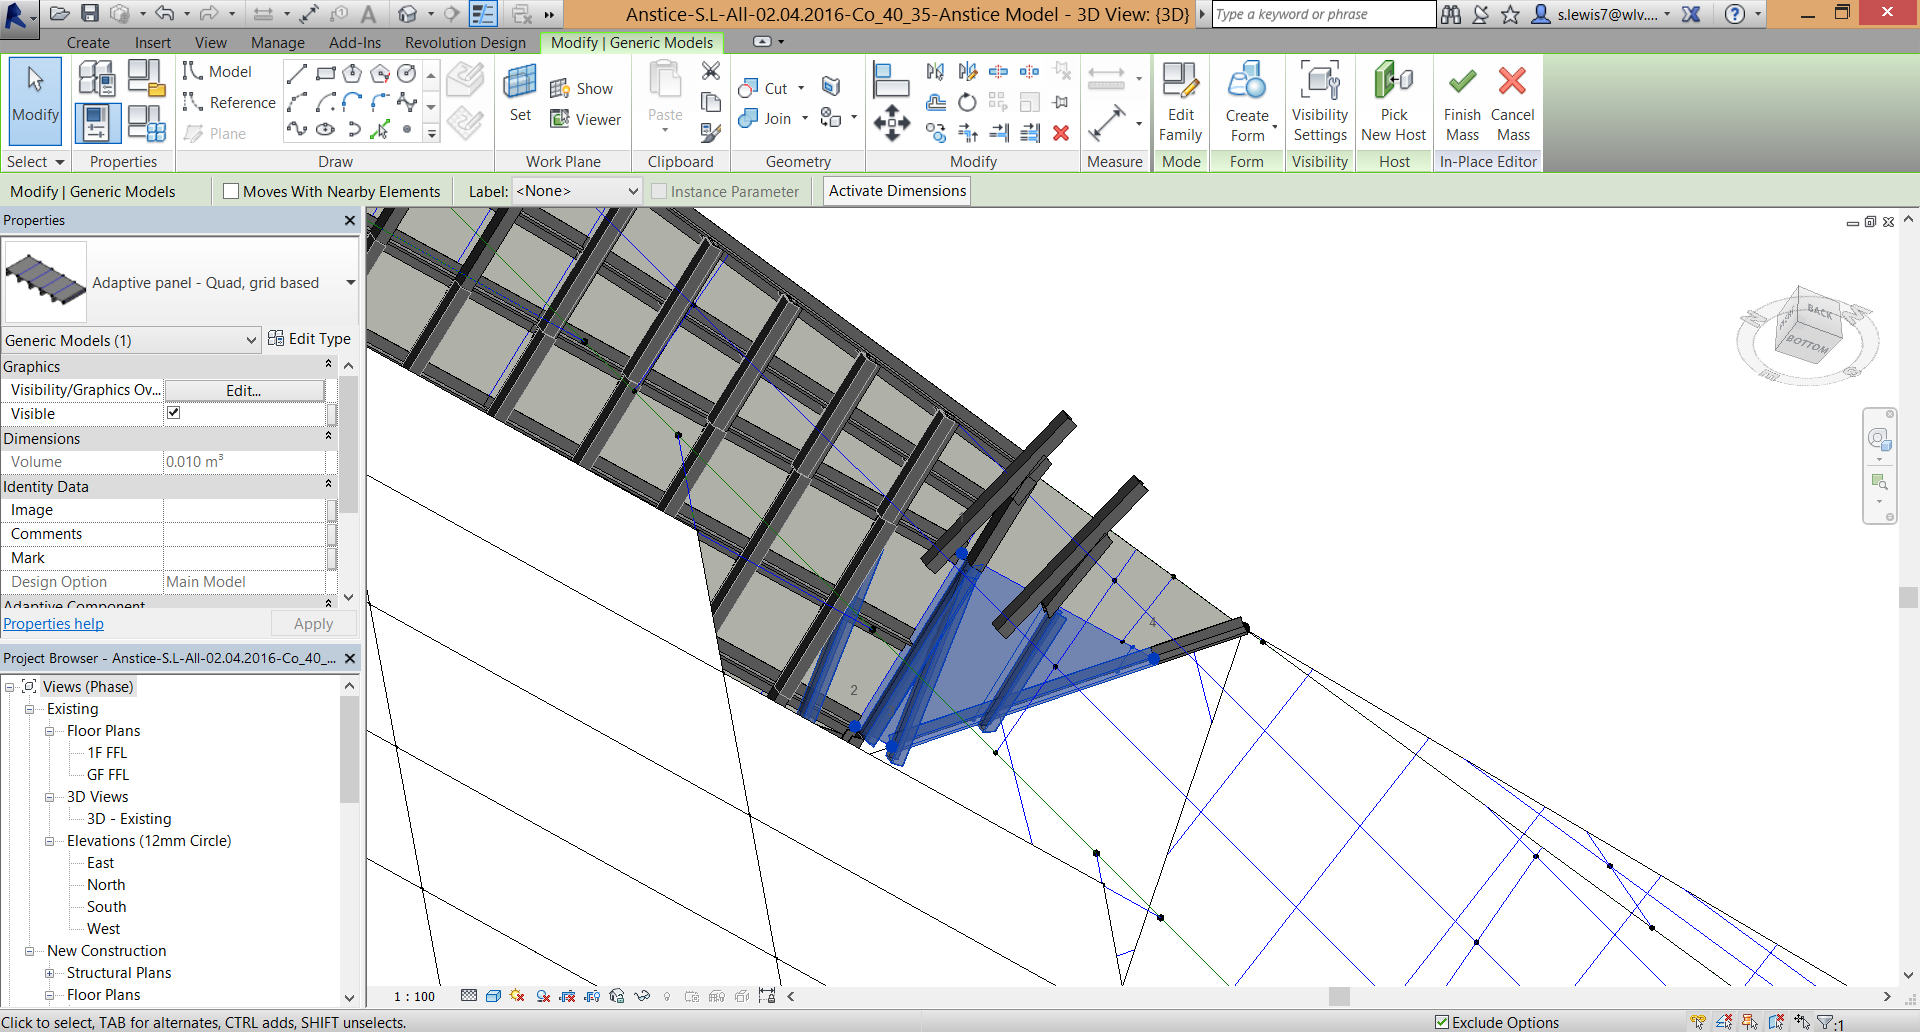Expand the Structural Plans tree node
The height and width of the screenshot is (1032, 1920).
[50, 973]
